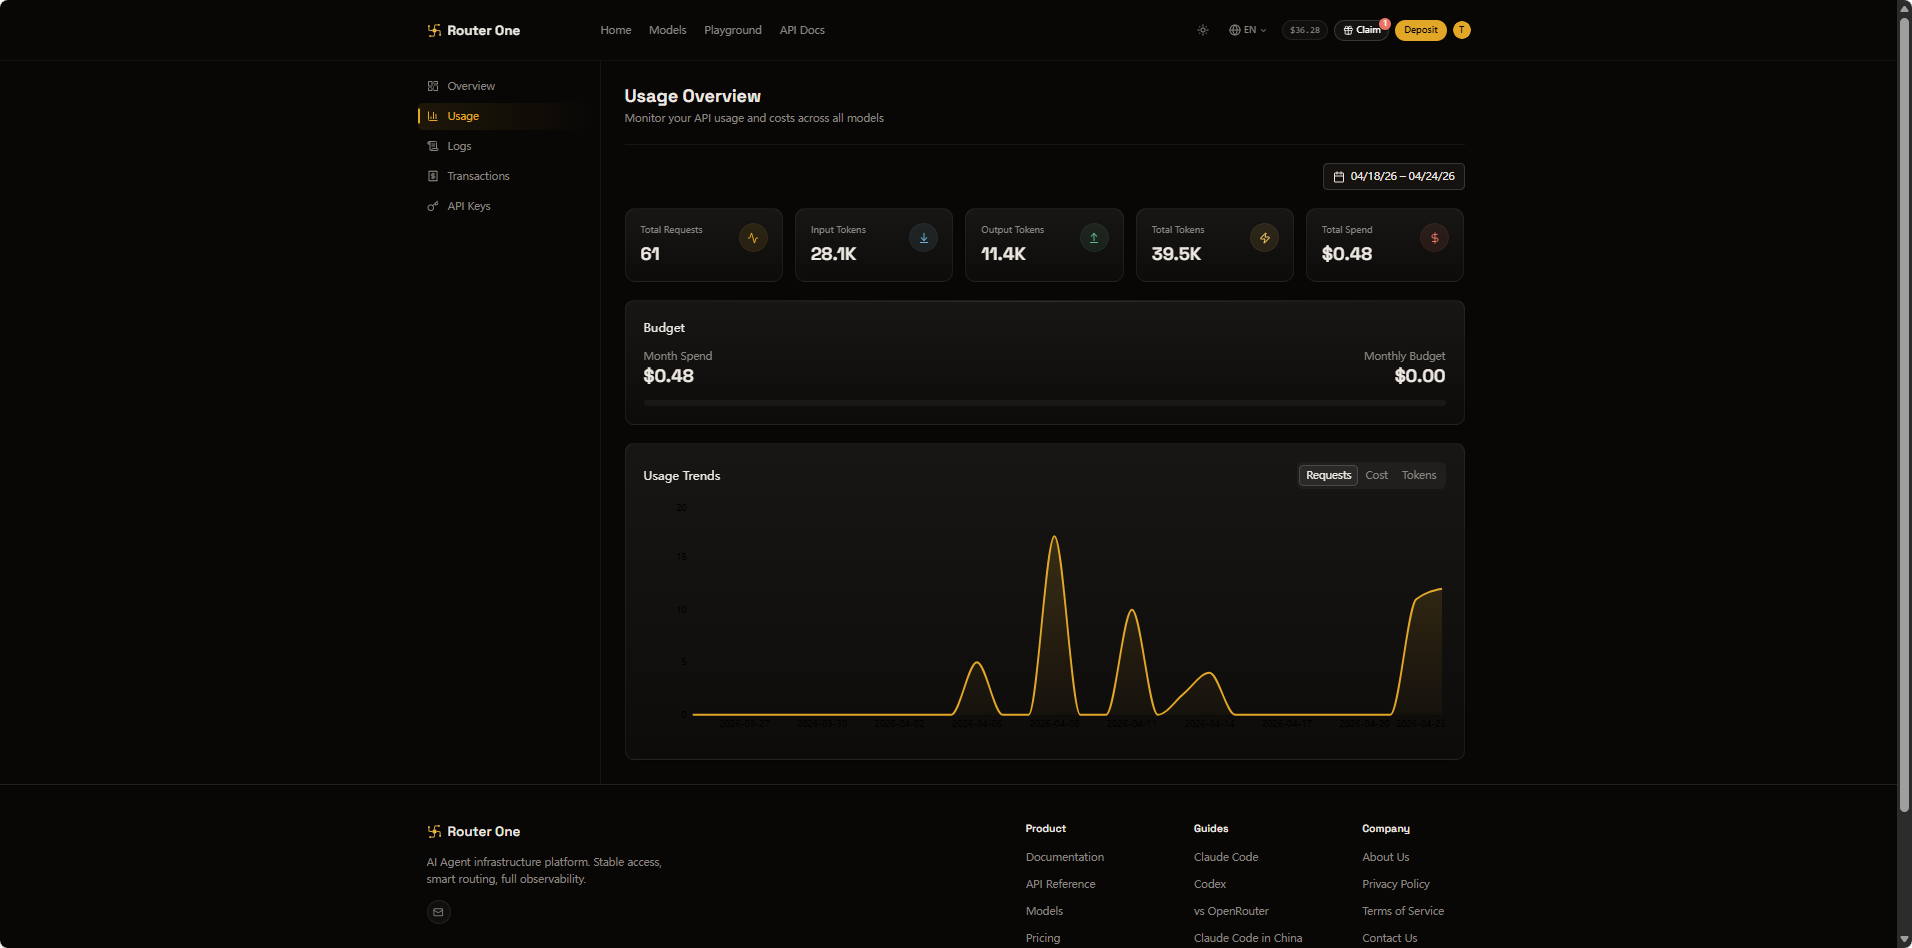Open the email icon in the footer
Screen dimensions: 1912x948
coord(438,911)
